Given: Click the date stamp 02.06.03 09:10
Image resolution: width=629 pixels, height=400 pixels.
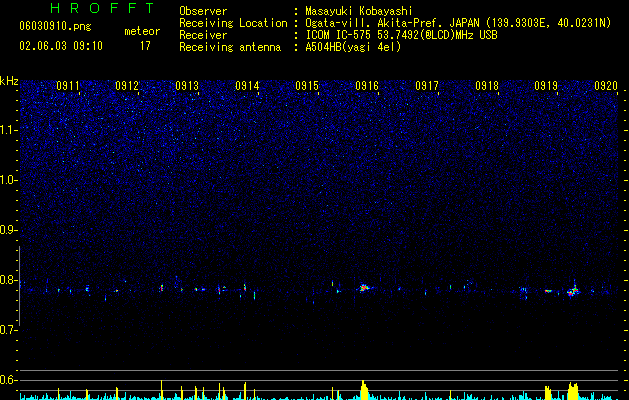Looking at the screenshot, I should [61, 46].
